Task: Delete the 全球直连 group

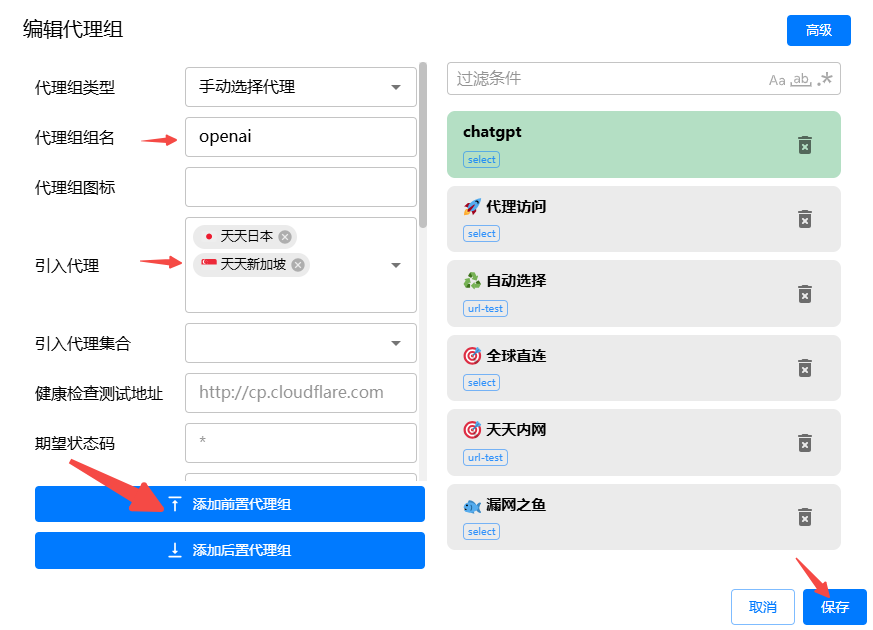Action: click(805, 368)
